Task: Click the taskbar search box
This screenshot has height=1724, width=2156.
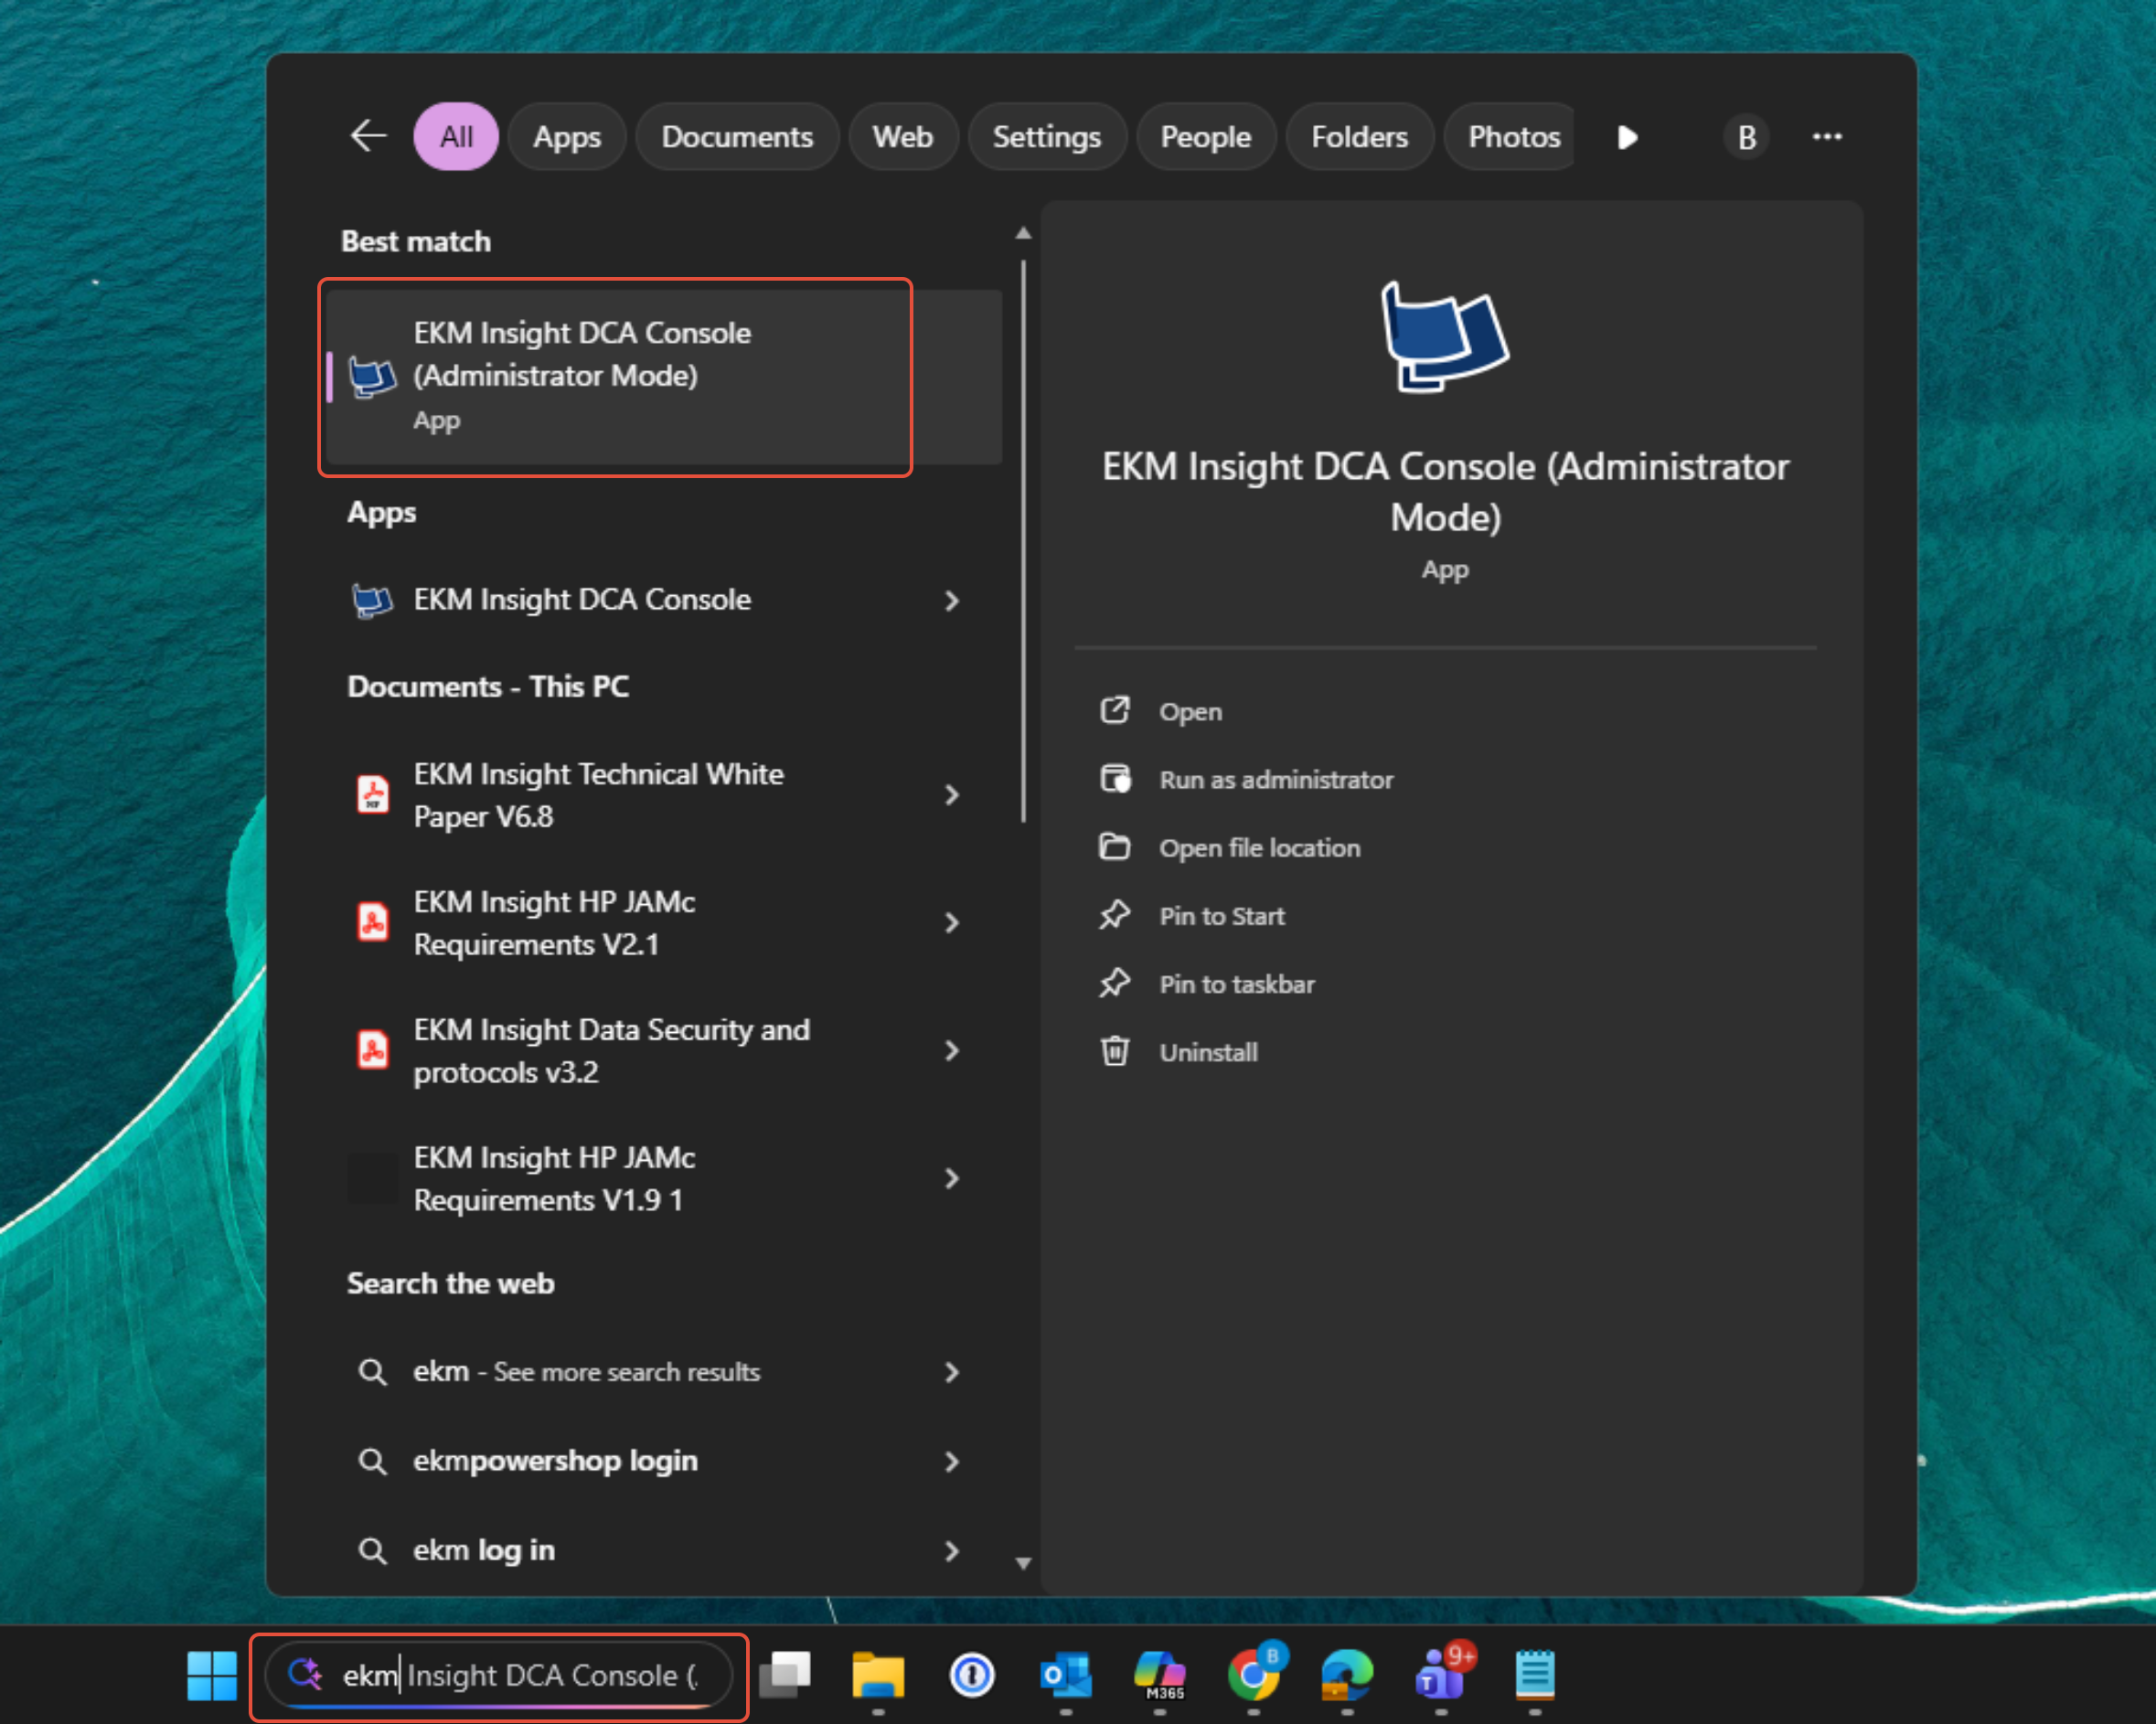Action: point(499,1675)
